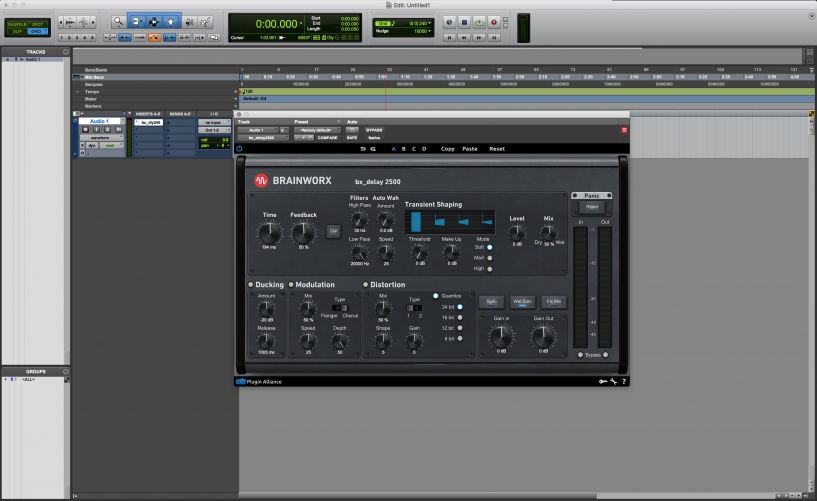Toggle the Quantize option on
817x501 pixels.
(436, 296)
